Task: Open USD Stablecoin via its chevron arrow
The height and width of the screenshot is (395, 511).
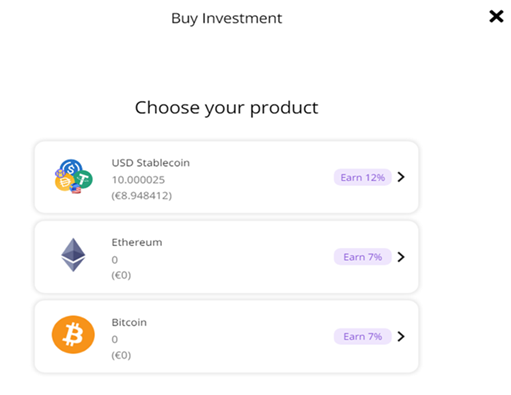Action: pyautogui.click(x=401, y=177)
